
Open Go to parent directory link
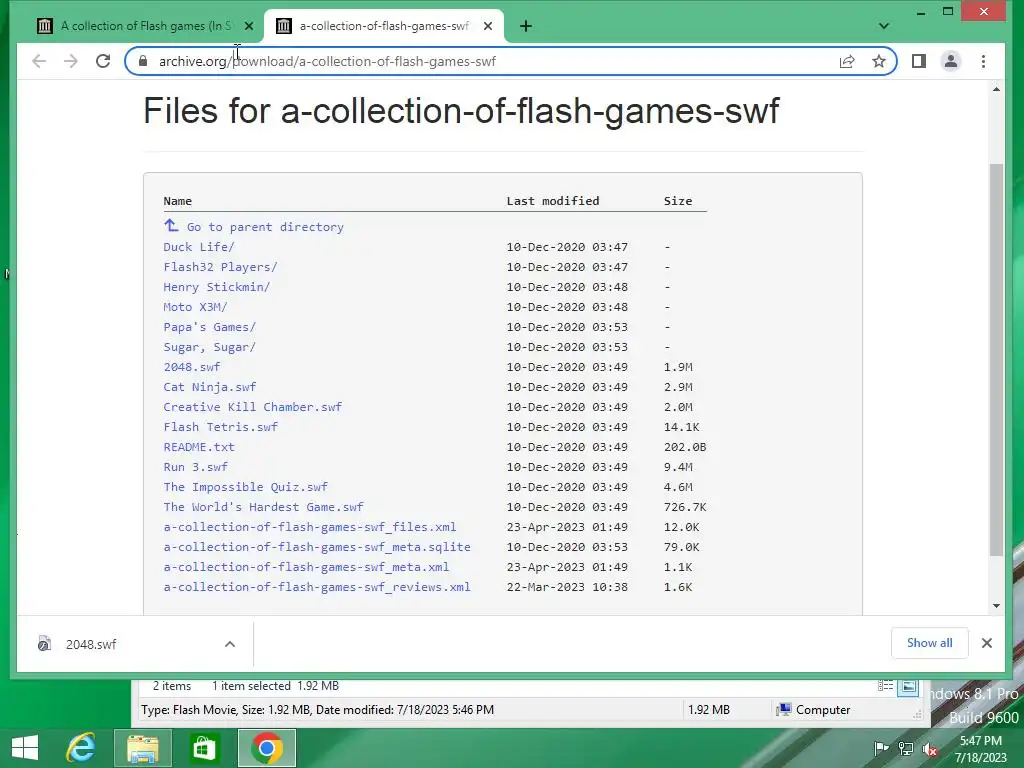click(265, 227)
